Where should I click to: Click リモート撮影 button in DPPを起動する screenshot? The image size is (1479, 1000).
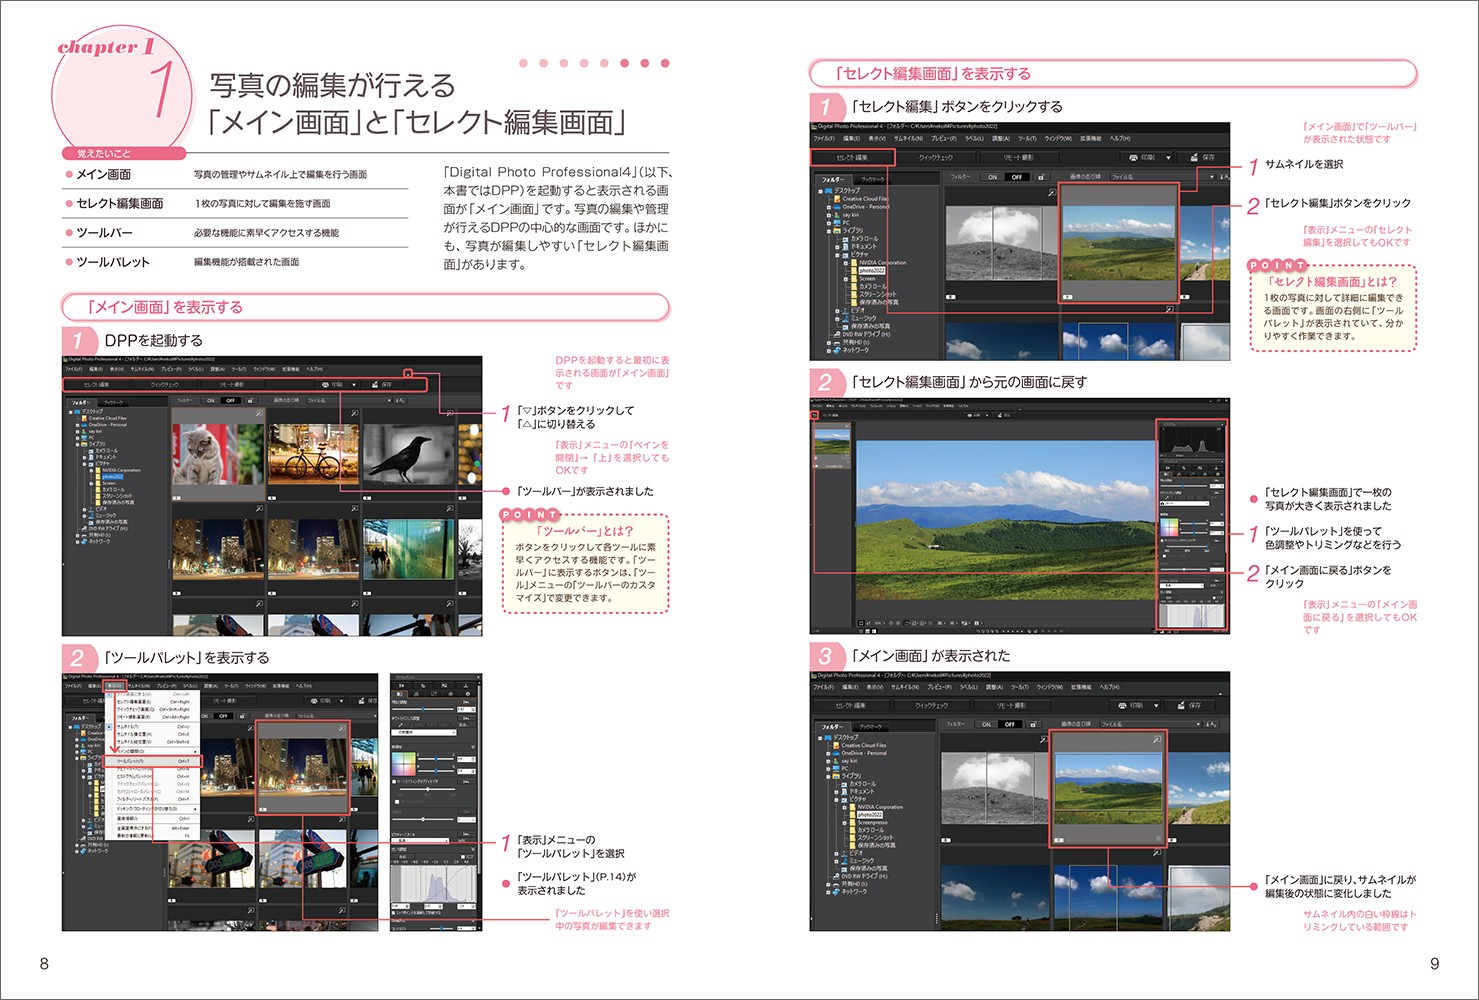[232, 384]
